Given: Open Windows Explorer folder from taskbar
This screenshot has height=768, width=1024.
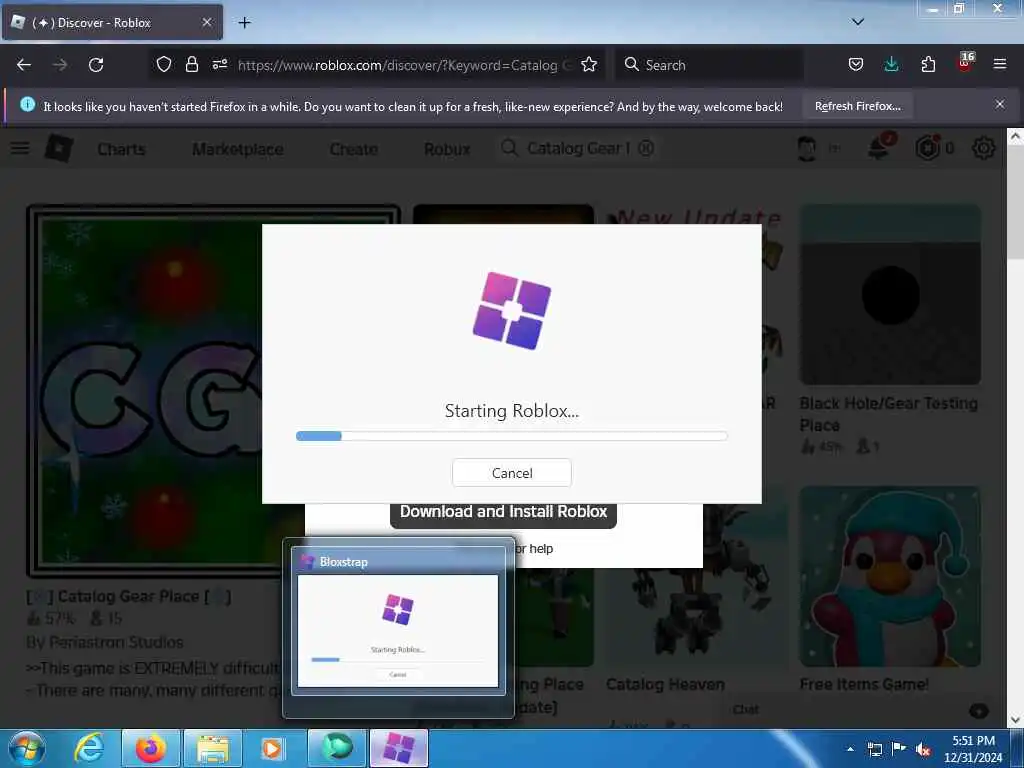Looking at the screenshot, I should pyautogui.click(x=212, y=748).
